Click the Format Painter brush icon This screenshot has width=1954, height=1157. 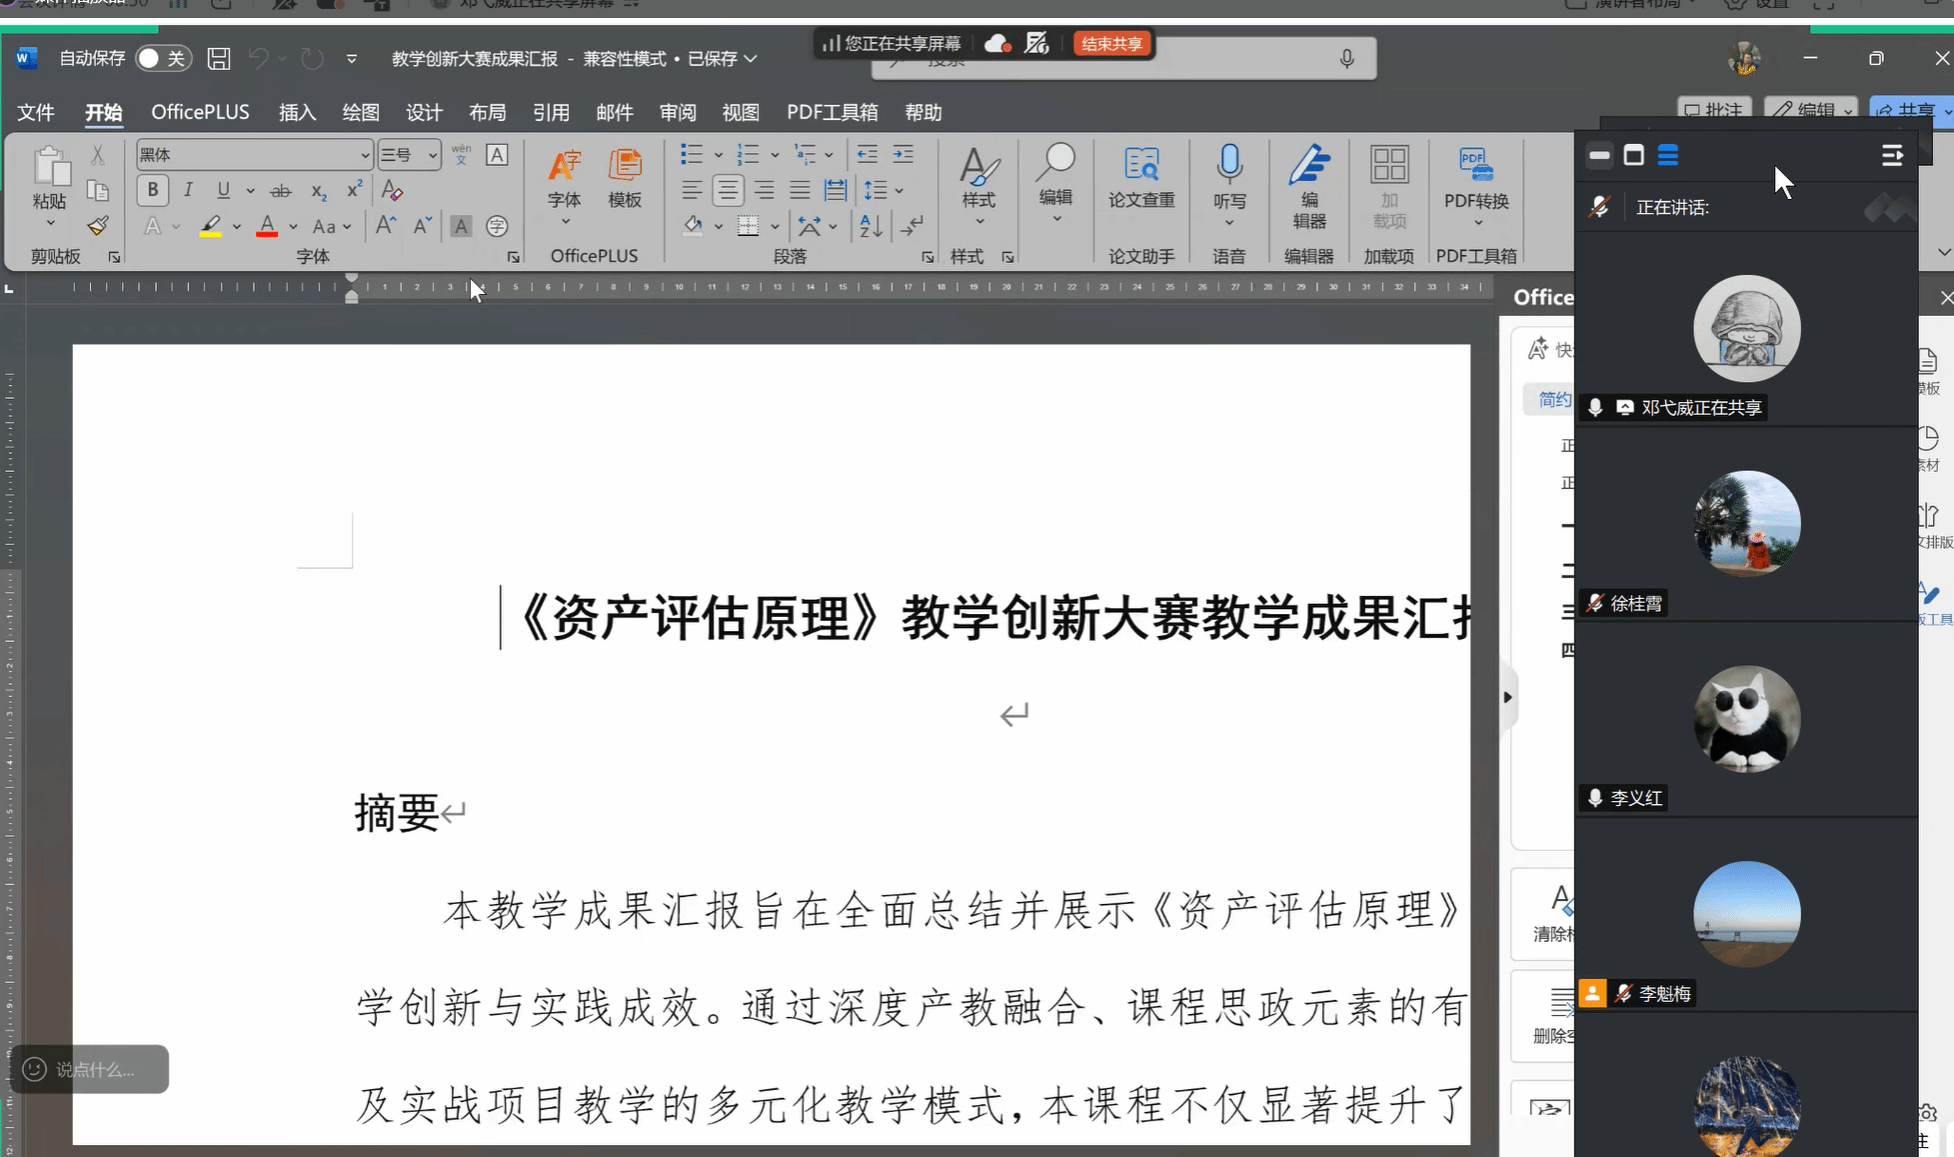tap(97, 226)
